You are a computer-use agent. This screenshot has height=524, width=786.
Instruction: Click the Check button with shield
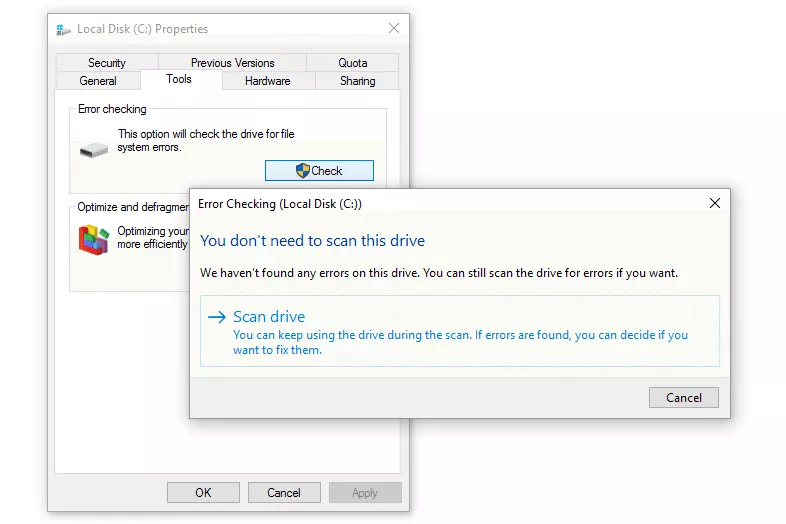click(x=319, y=170)
